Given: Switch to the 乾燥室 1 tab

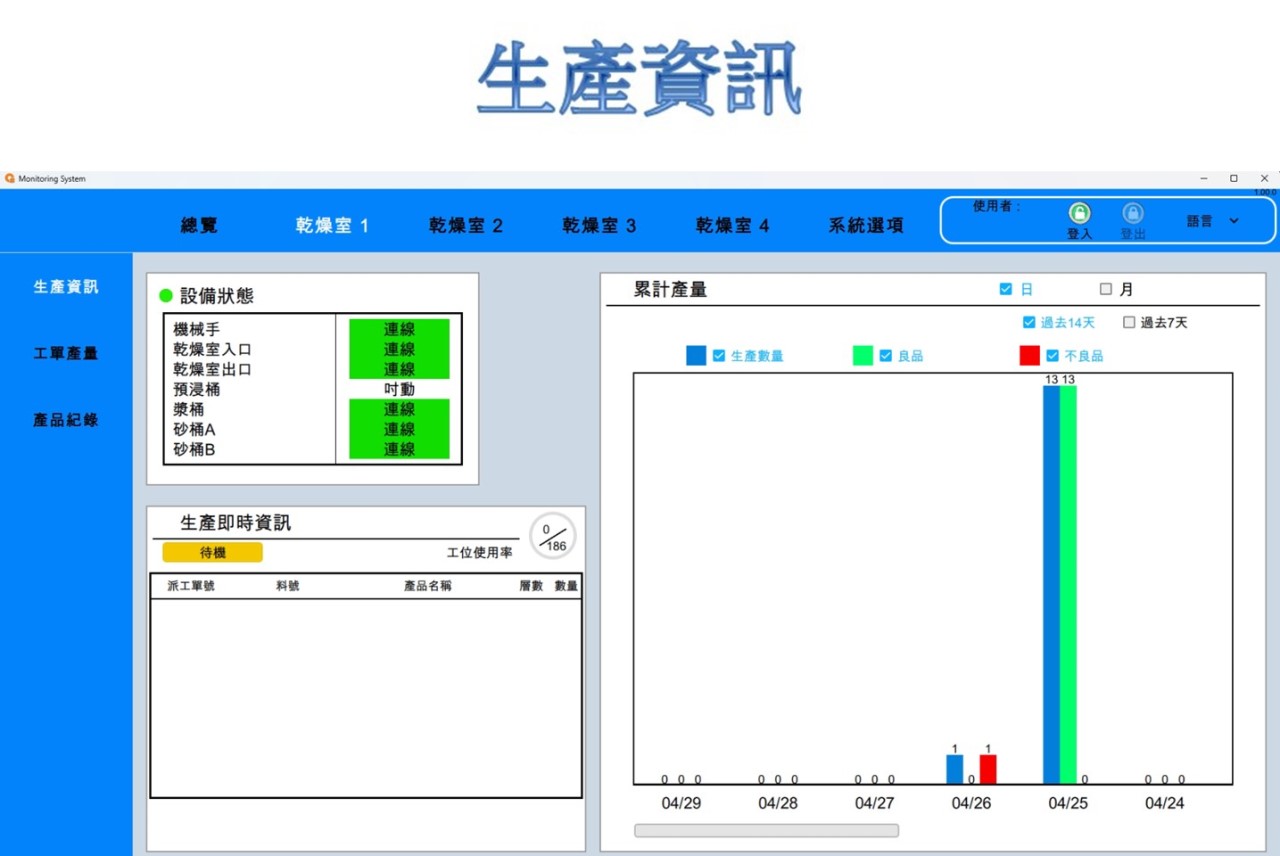Looking at the screenshot, I should 332,226.
